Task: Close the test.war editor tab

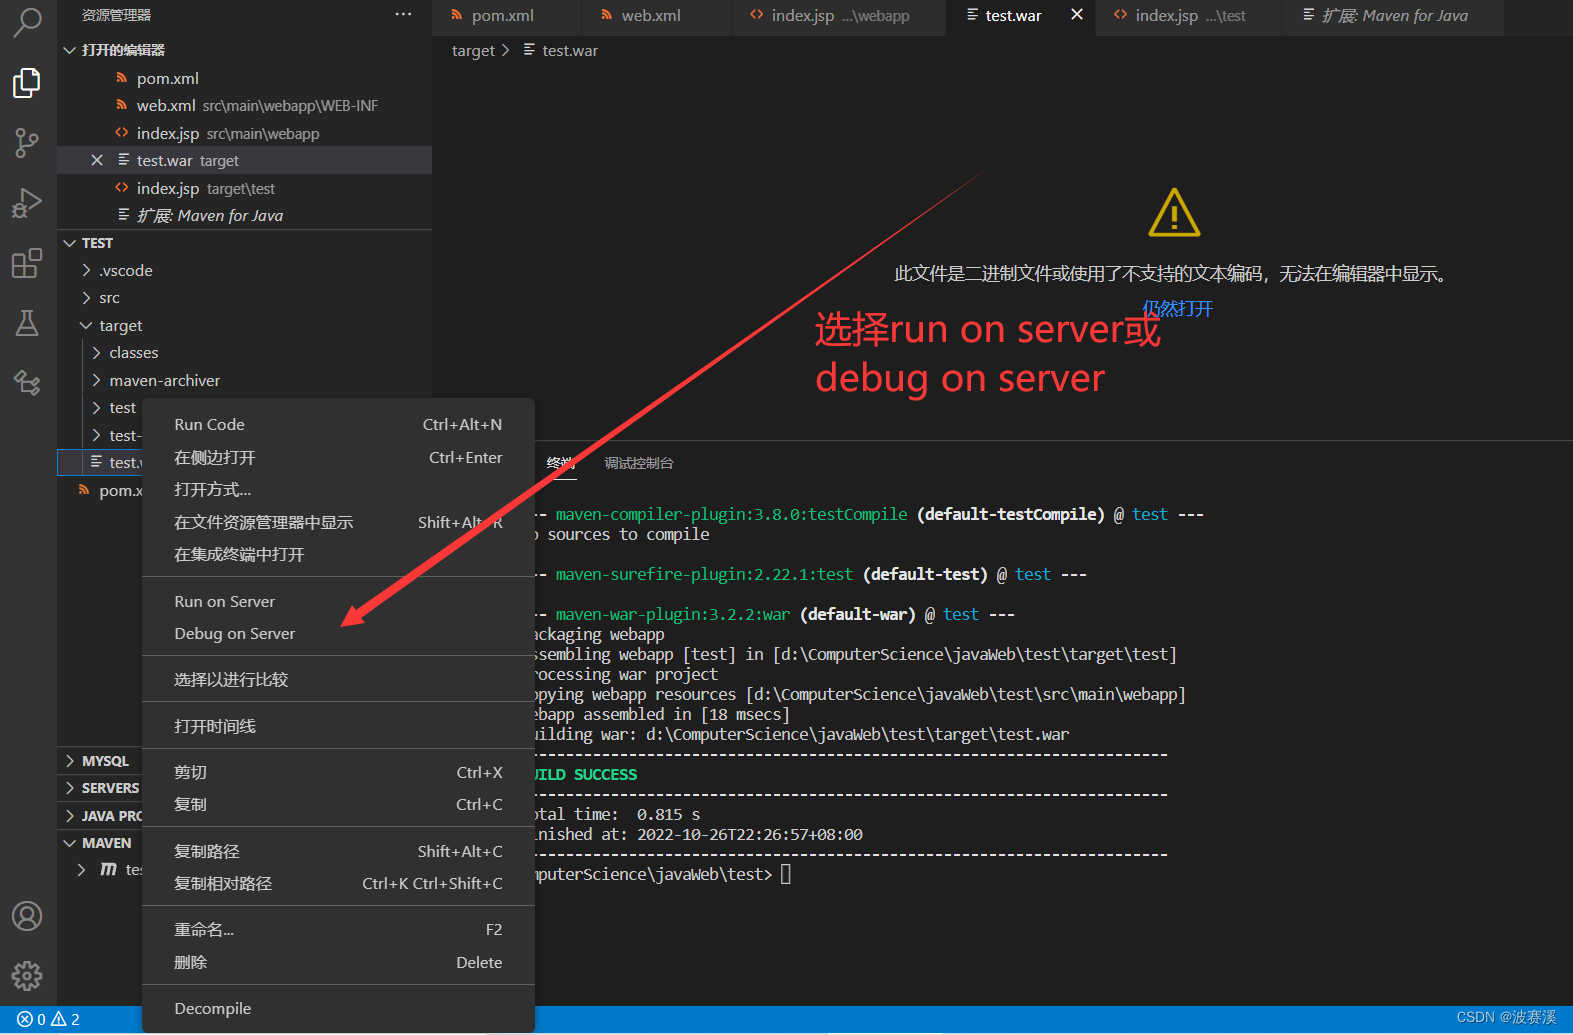Action: pyautogui.click(x=1077, y=15)
